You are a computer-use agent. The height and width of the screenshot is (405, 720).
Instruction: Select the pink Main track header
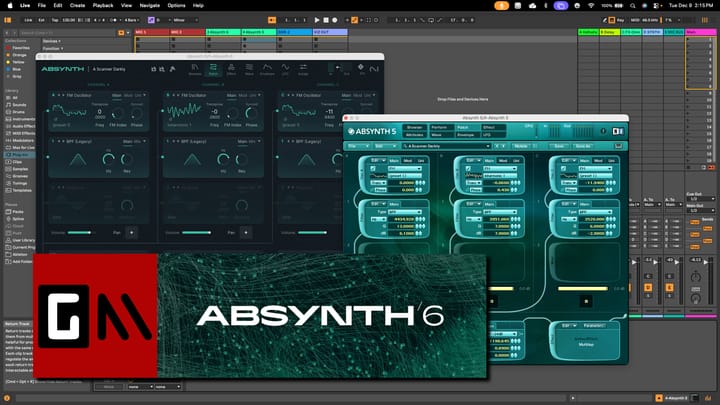tap(700, 32)
